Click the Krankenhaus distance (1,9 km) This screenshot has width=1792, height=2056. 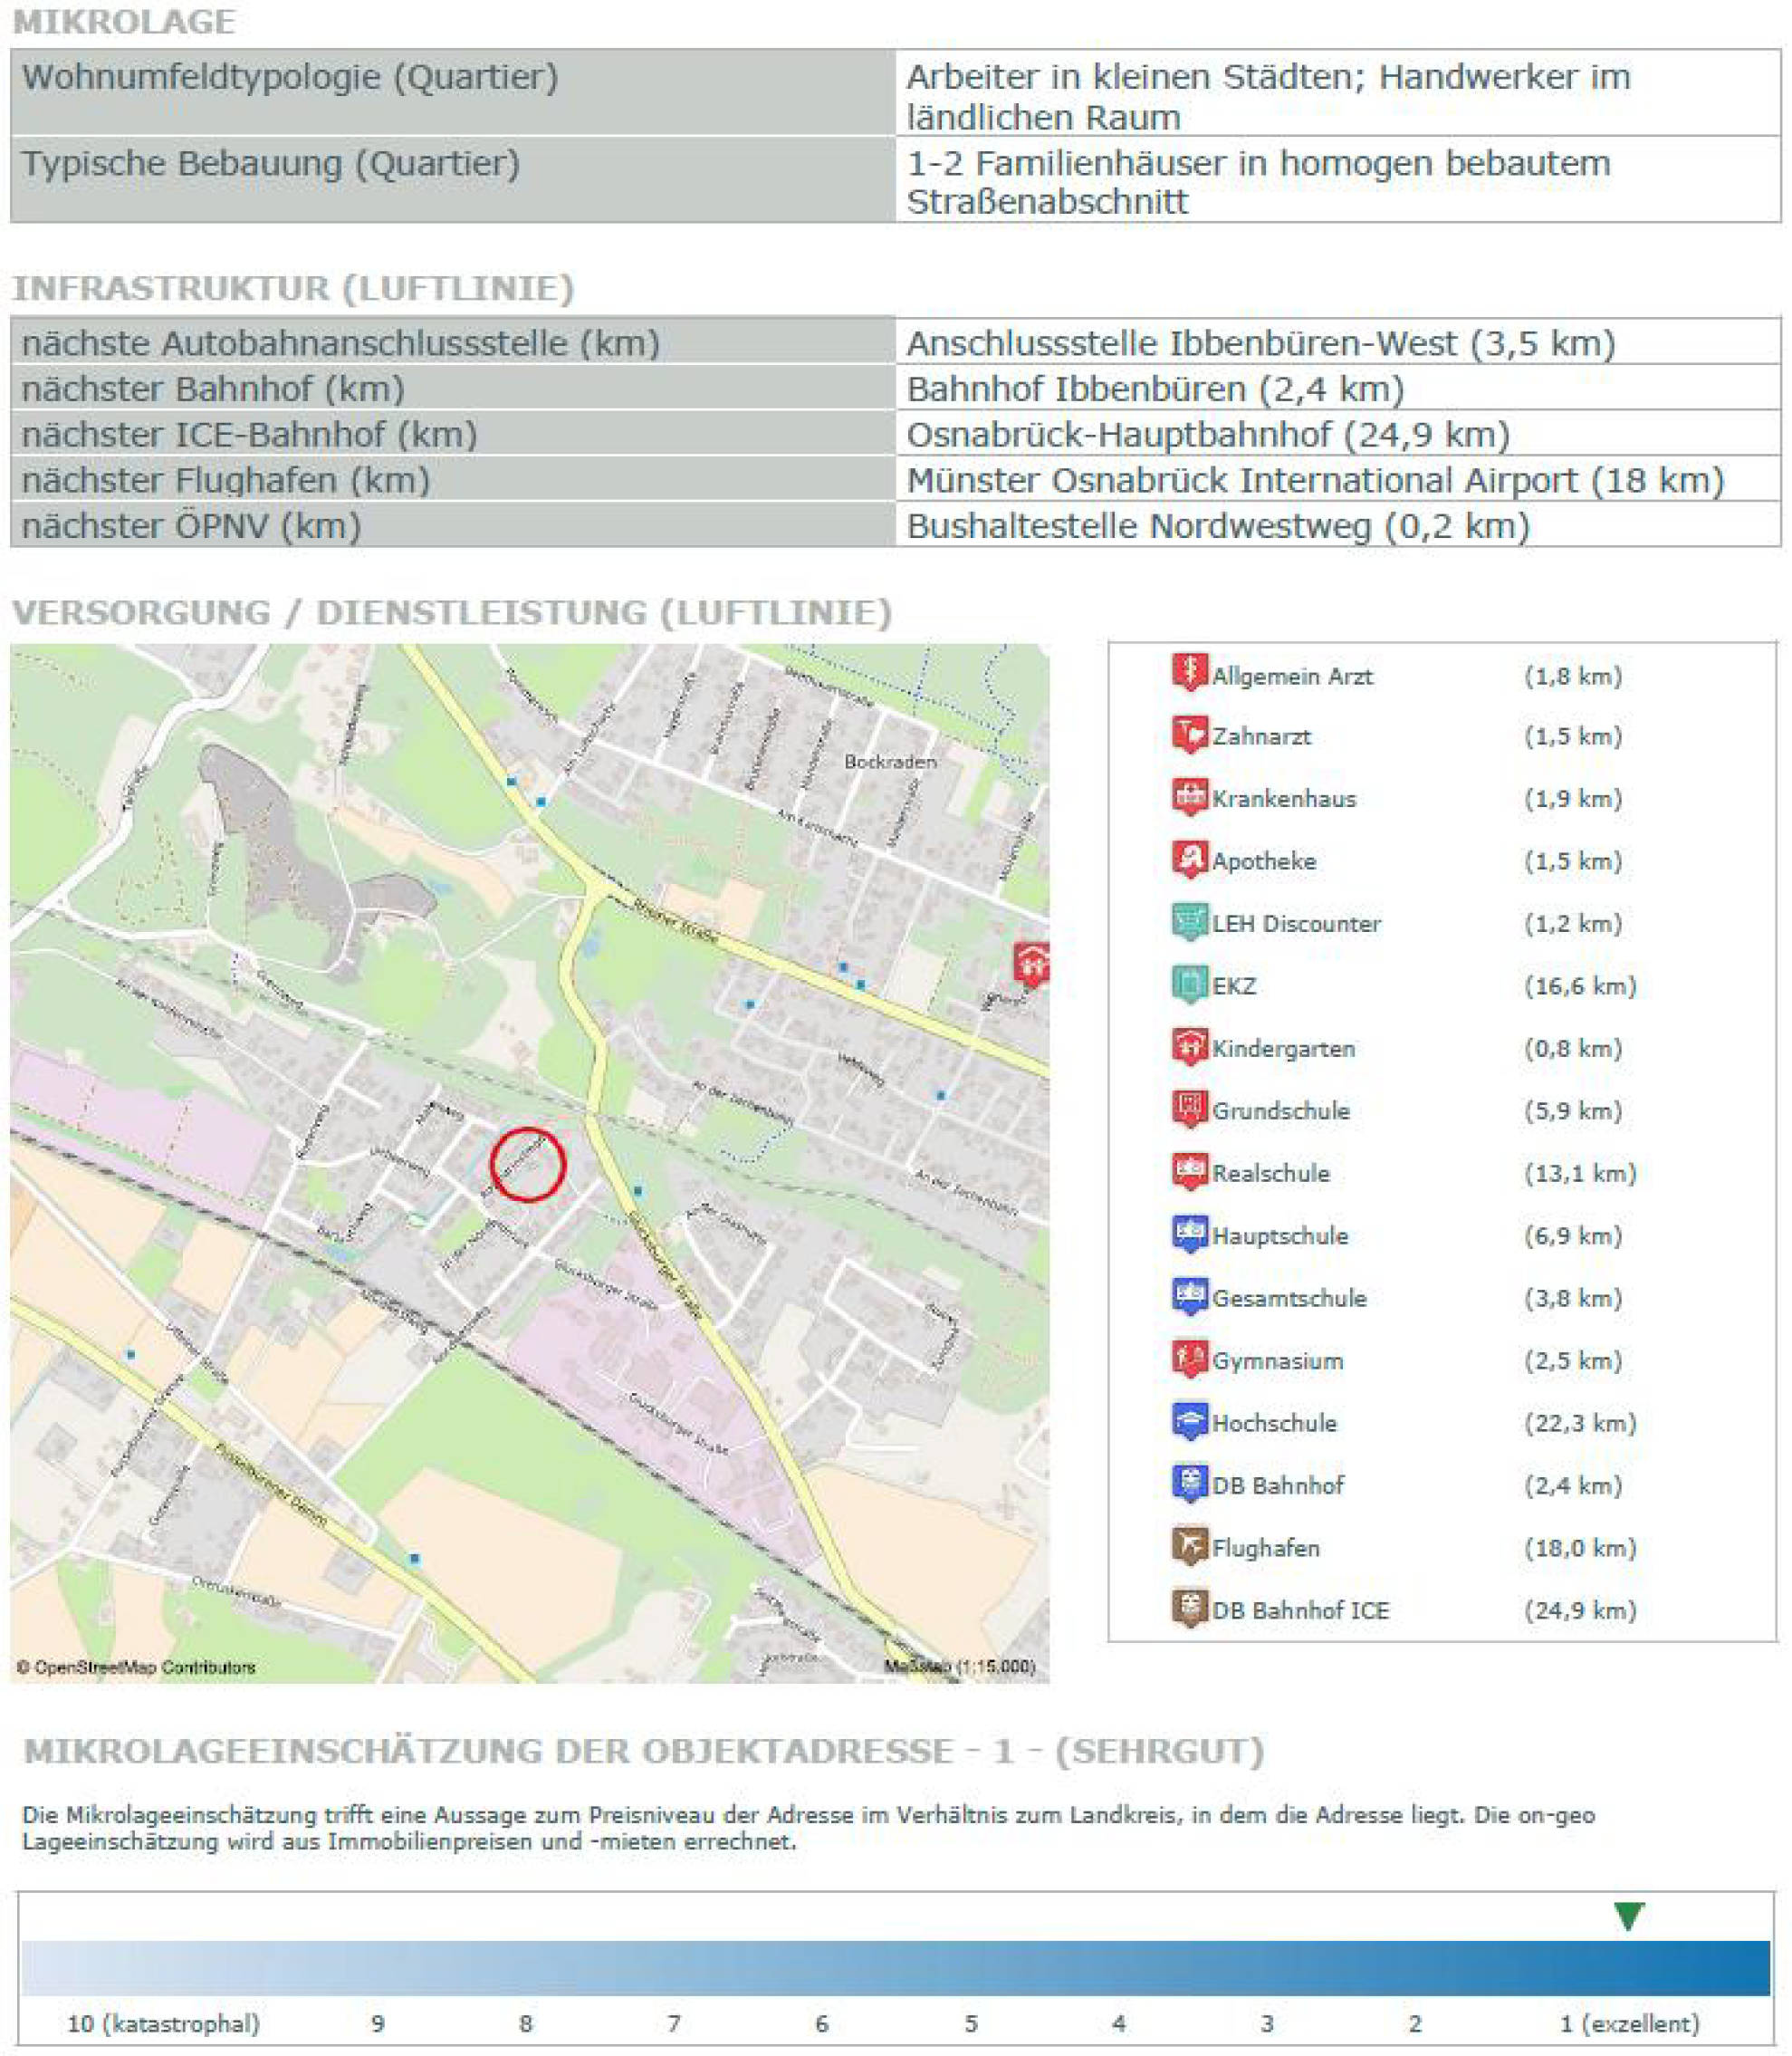(x=1573, y=799)
